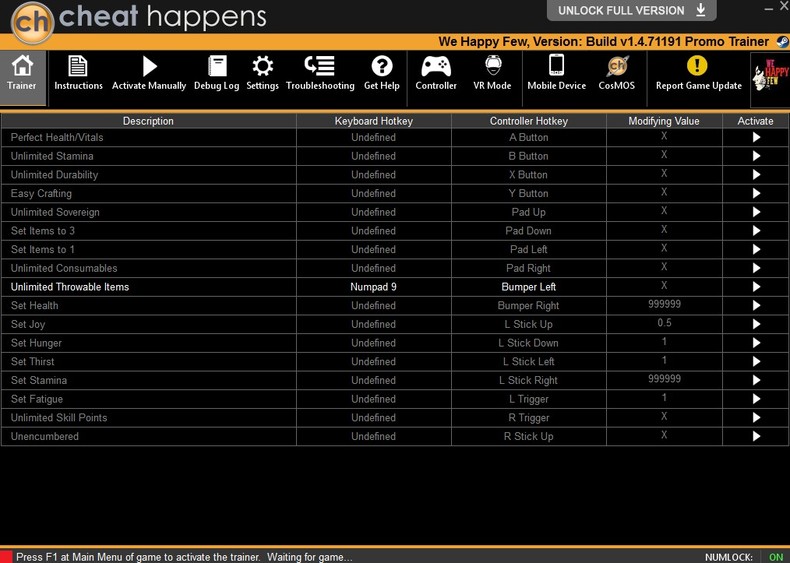The width and height of the screenshot is (790, 563).
Task: Activate Unlimited Skill Points cheat
Action: tap(756, 417)
